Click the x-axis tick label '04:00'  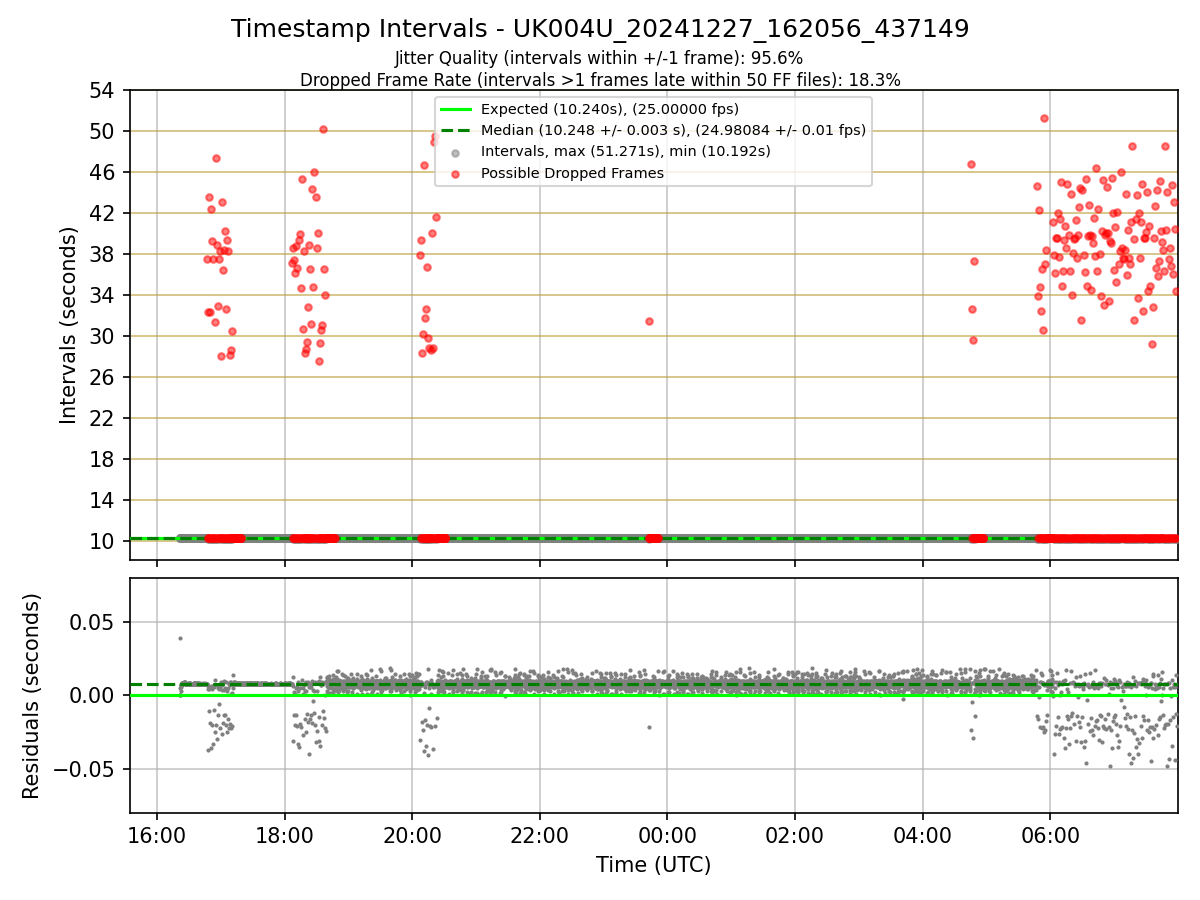click(x=922, y=835)
